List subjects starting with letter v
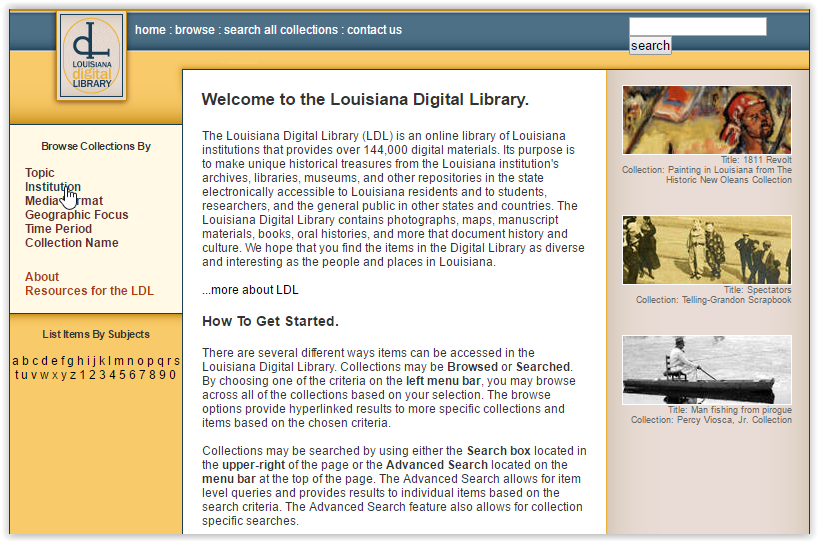The height and width of the screenshot is (542, 818). (x=34, y=375)
